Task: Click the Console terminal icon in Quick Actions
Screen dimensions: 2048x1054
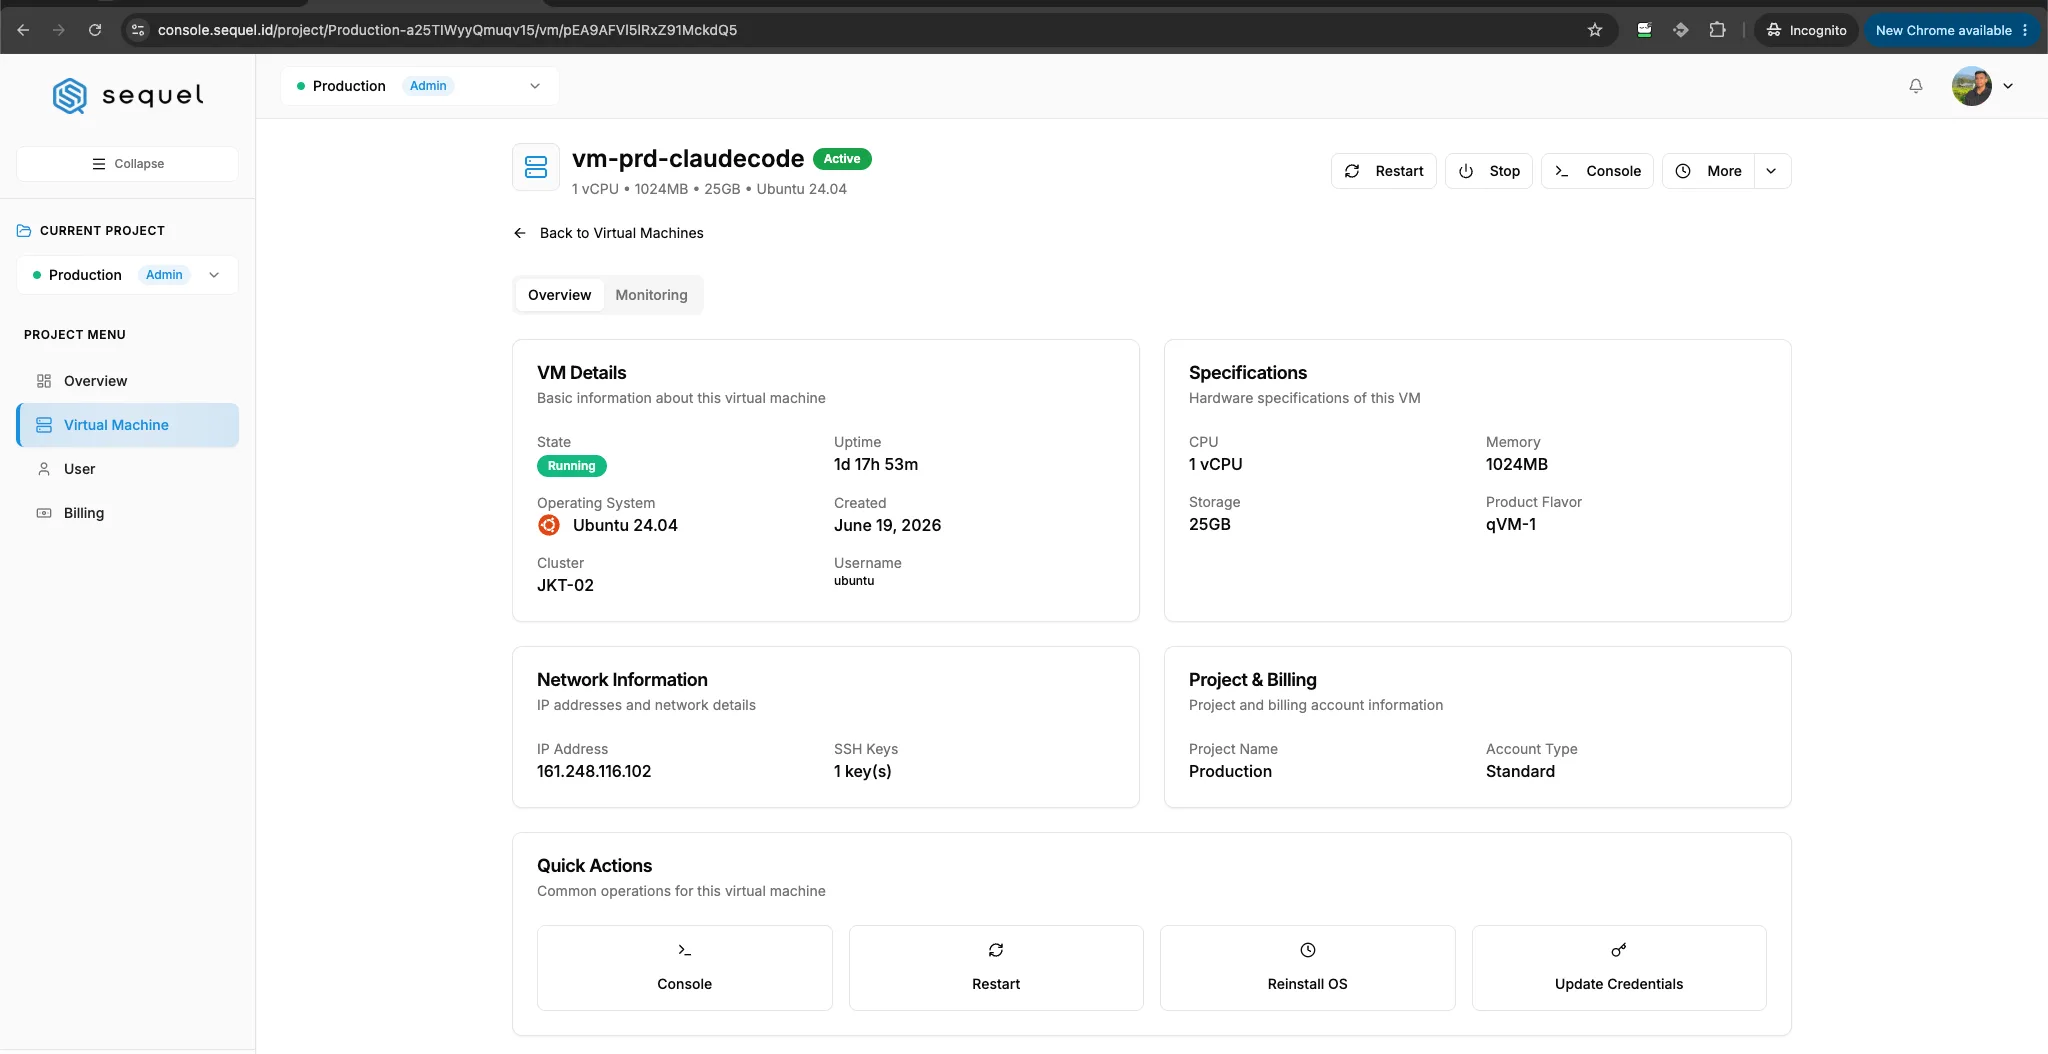Action: (684, 950)
